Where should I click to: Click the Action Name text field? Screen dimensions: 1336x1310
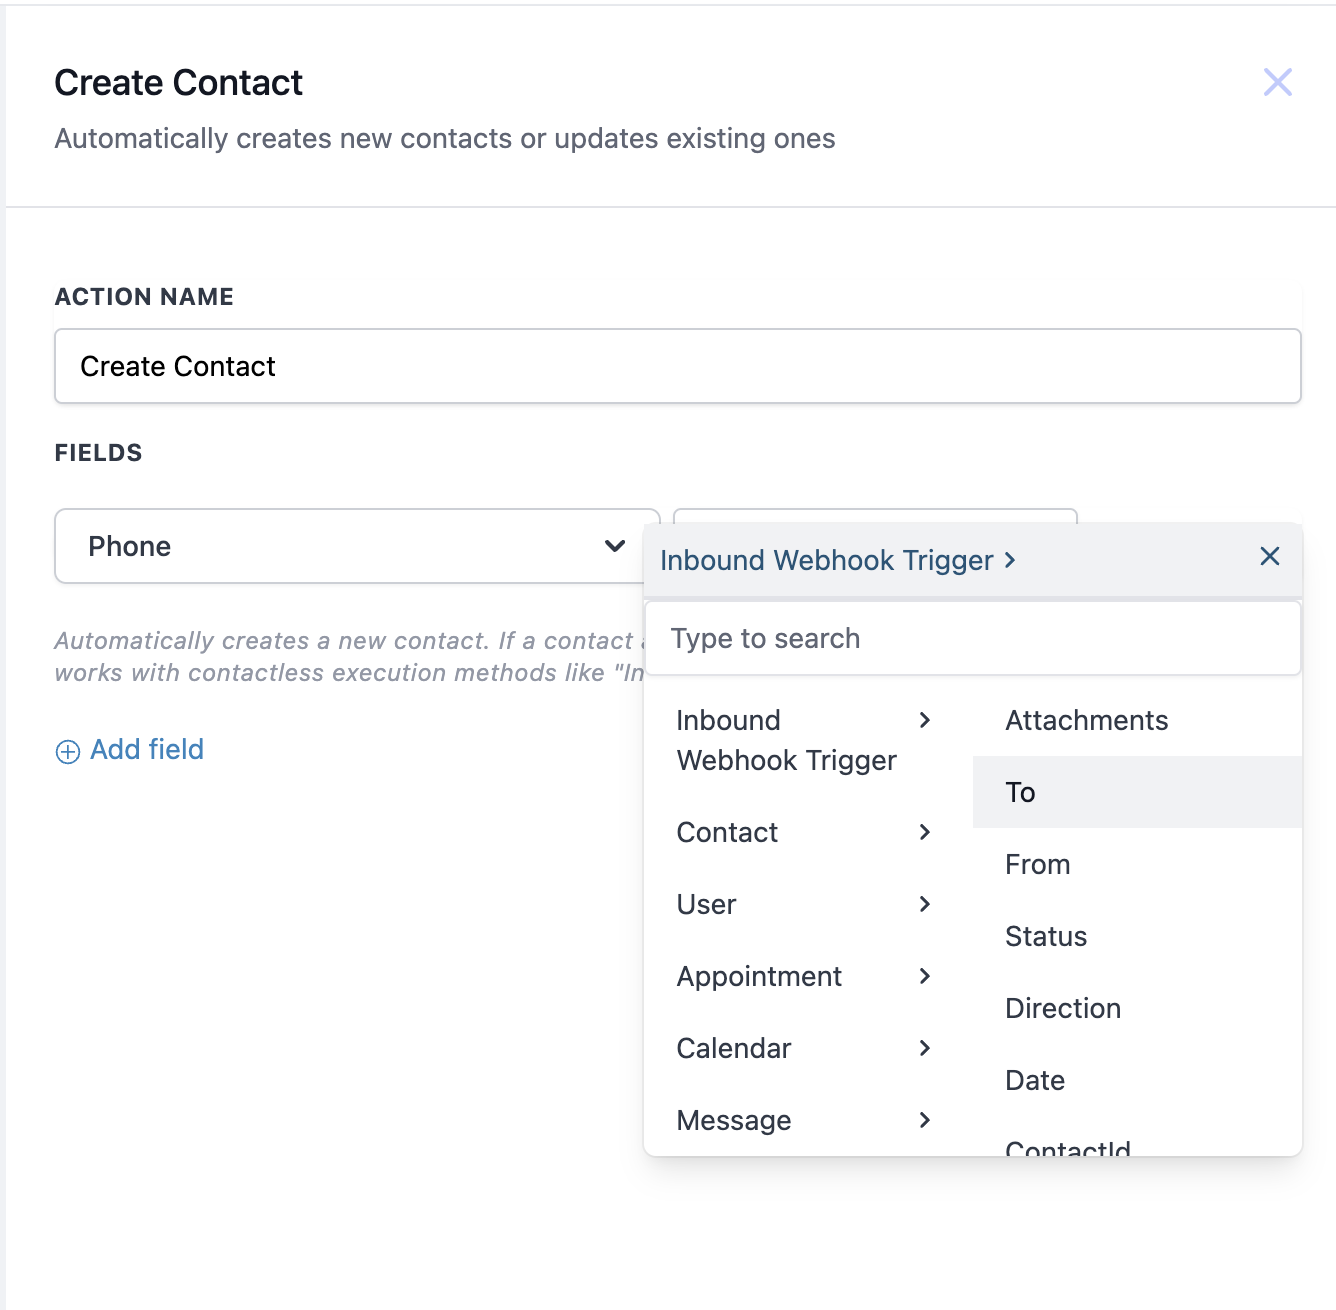click(x=677, y=366)
